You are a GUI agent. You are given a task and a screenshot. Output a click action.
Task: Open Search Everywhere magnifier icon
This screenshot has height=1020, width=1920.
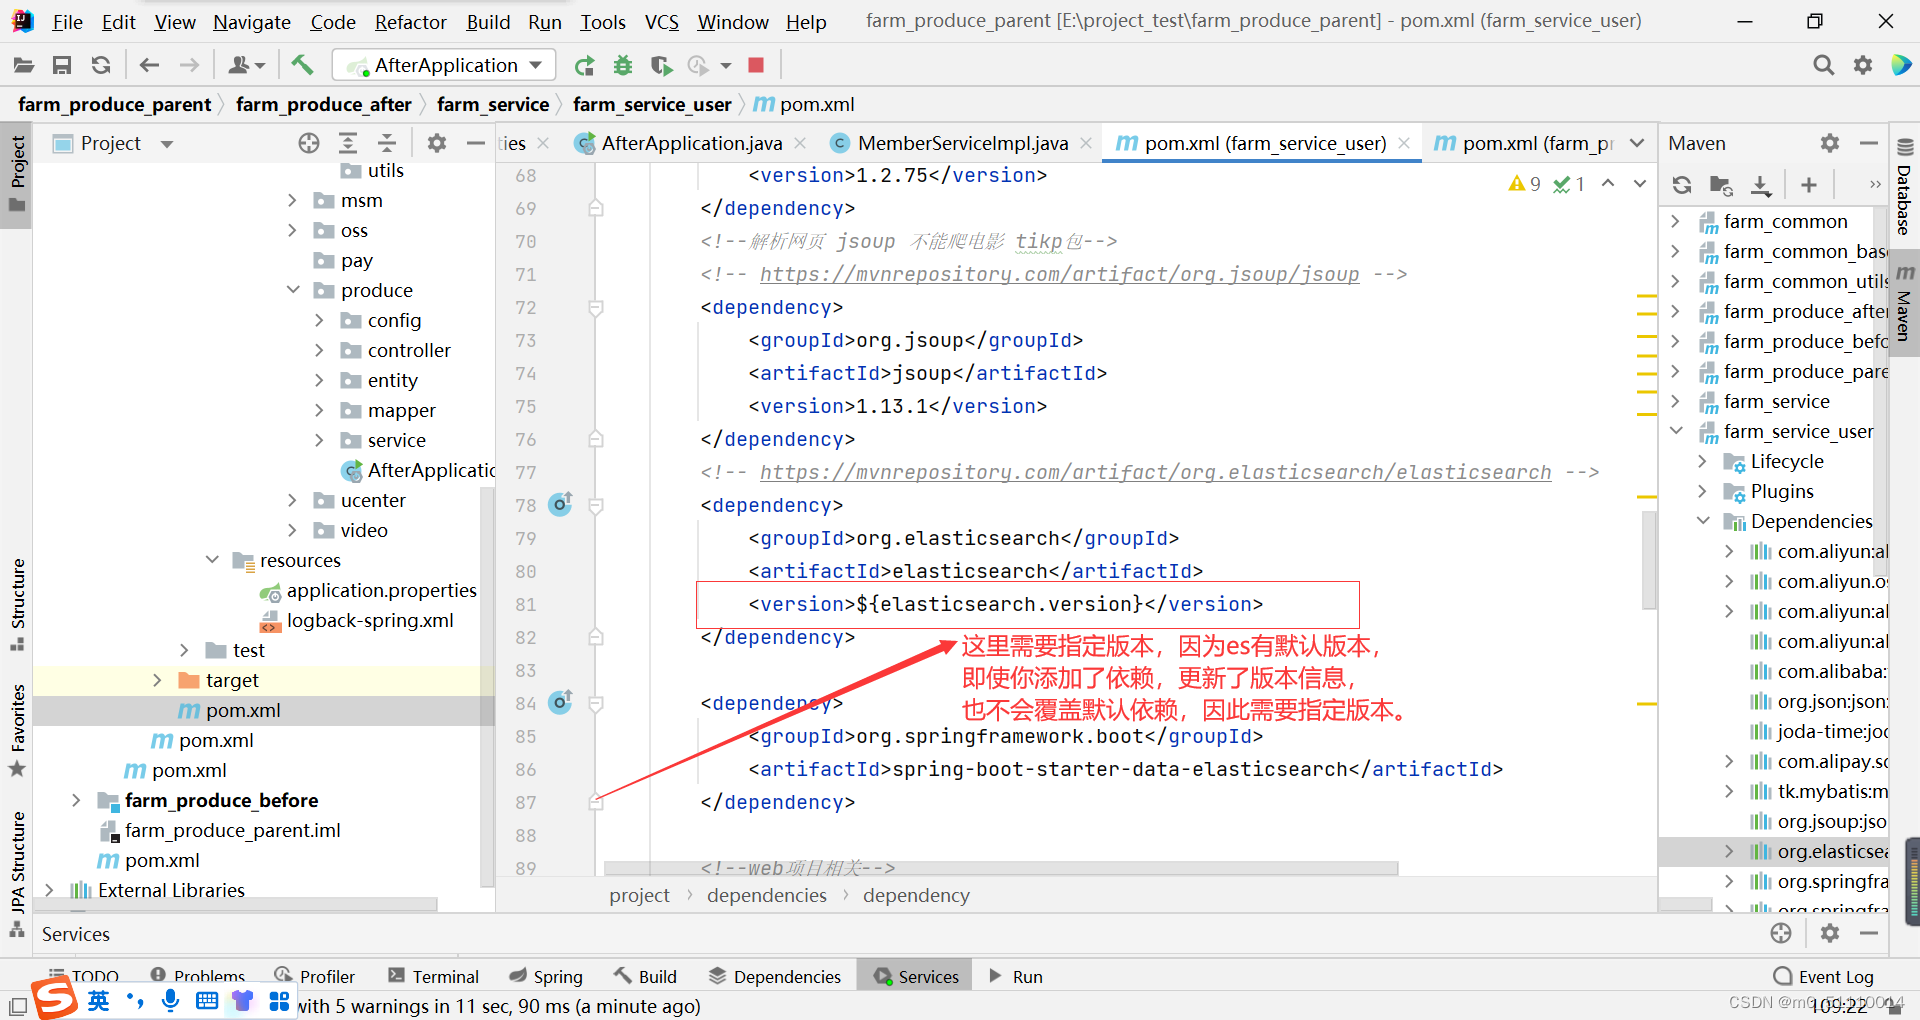[1824, 65]
